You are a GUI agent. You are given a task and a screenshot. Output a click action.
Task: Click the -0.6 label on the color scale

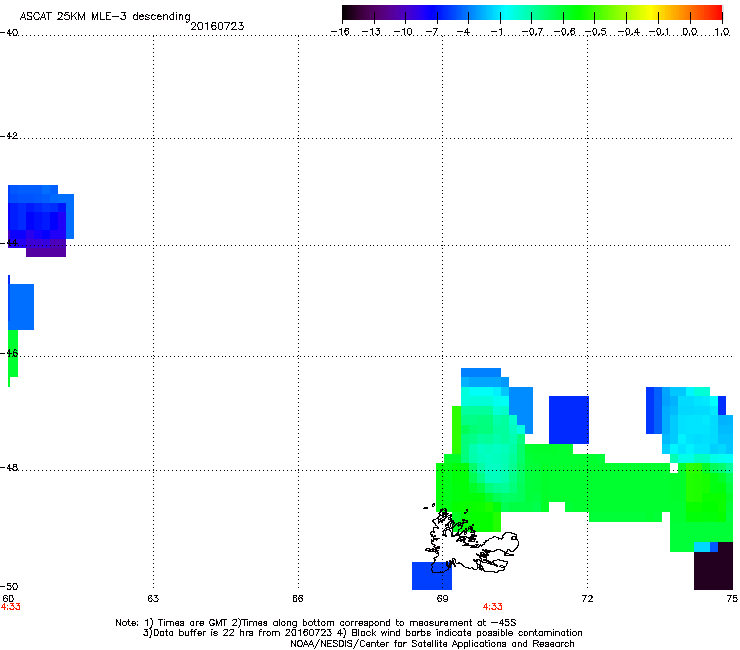tap(564, 32)
